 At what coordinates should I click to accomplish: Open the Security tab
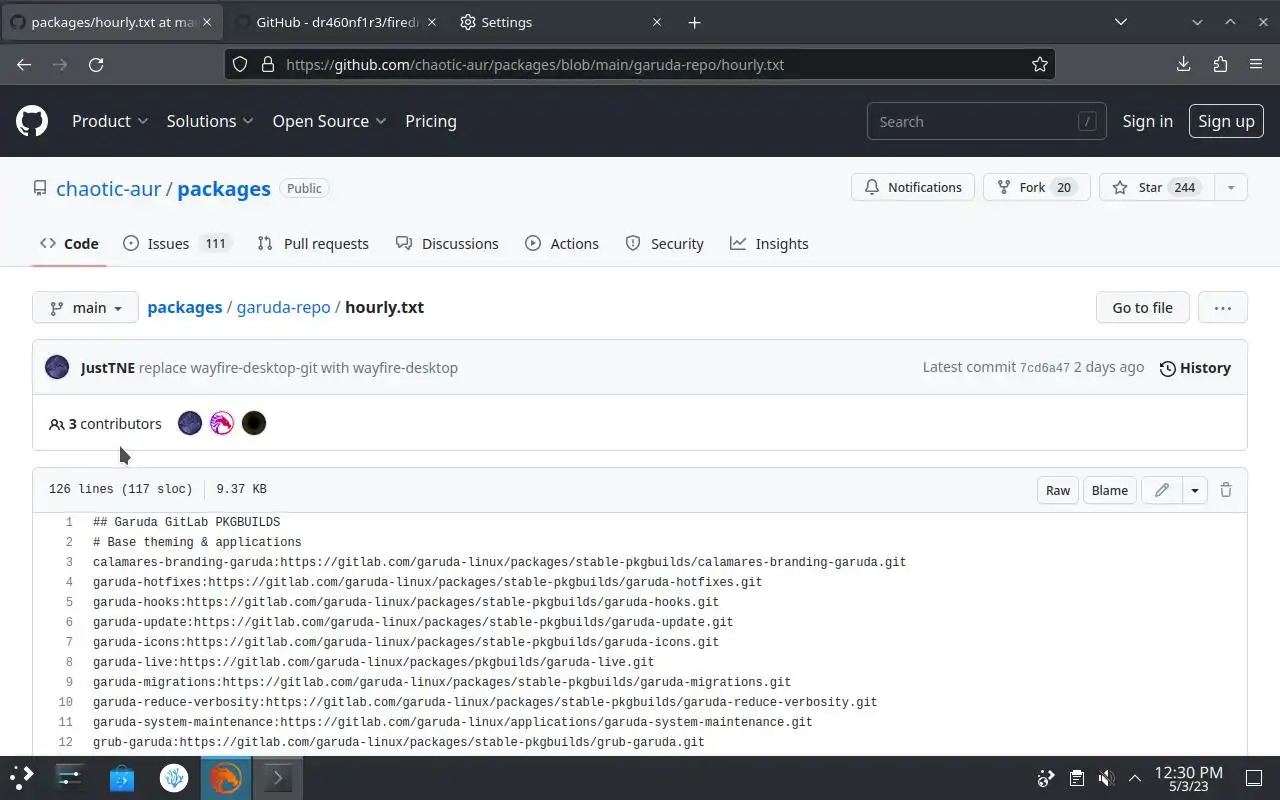point(664,243)
